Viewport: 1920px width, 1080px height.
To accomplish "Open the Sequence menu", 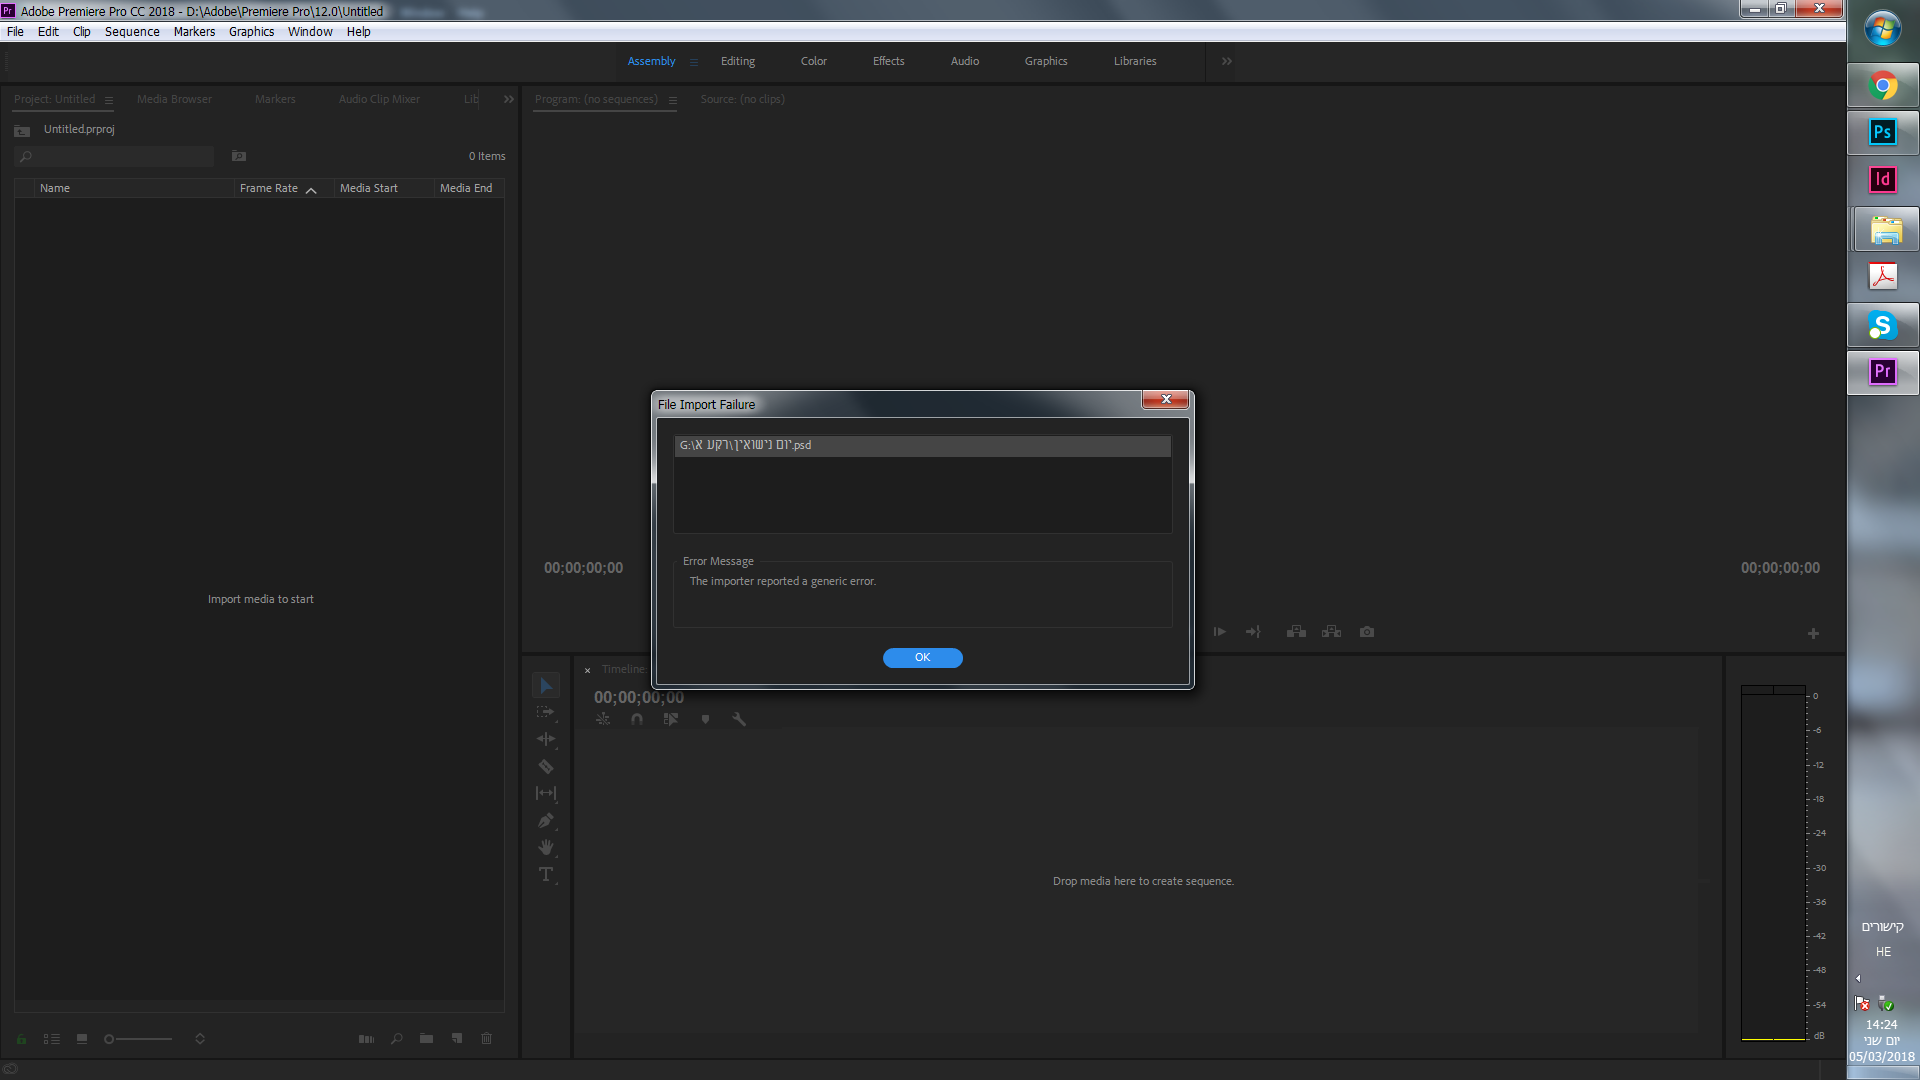I will 132,32.
